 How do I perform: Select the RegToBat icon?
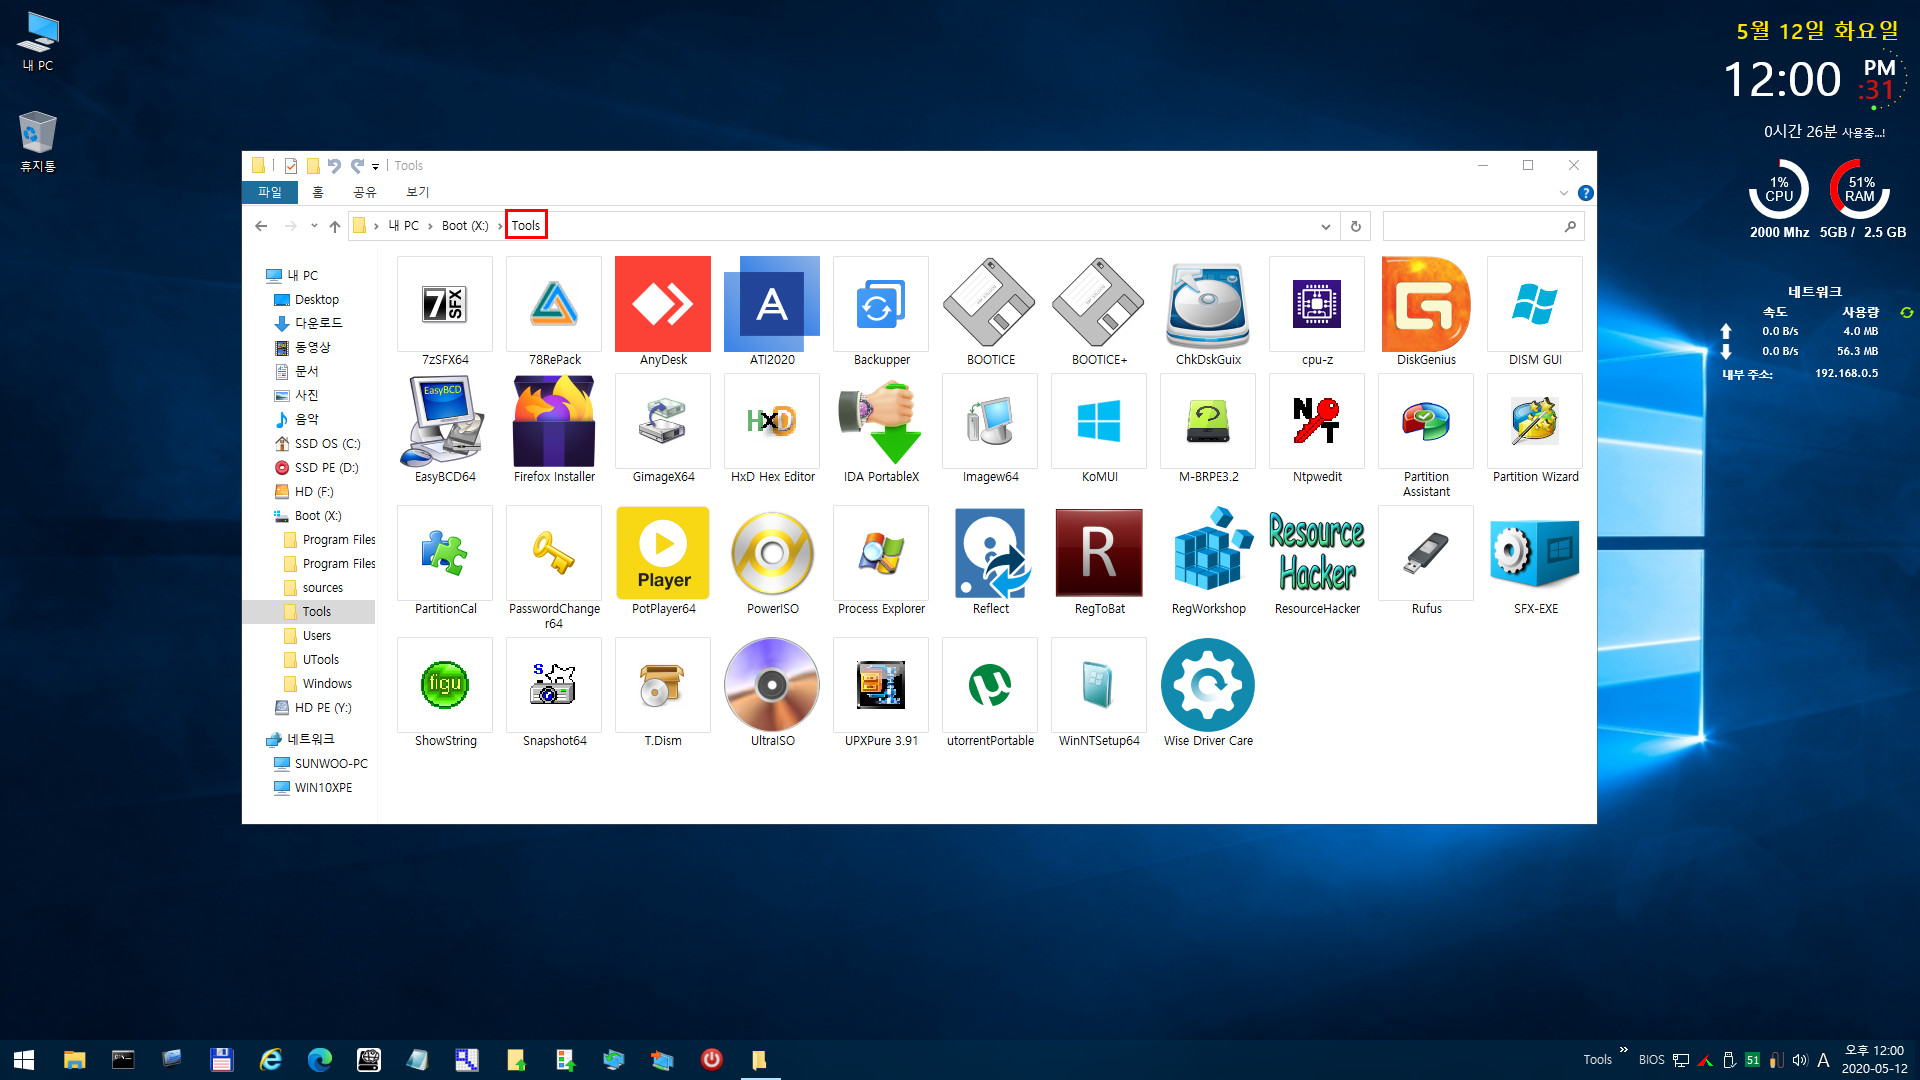tap(1099, 553)
